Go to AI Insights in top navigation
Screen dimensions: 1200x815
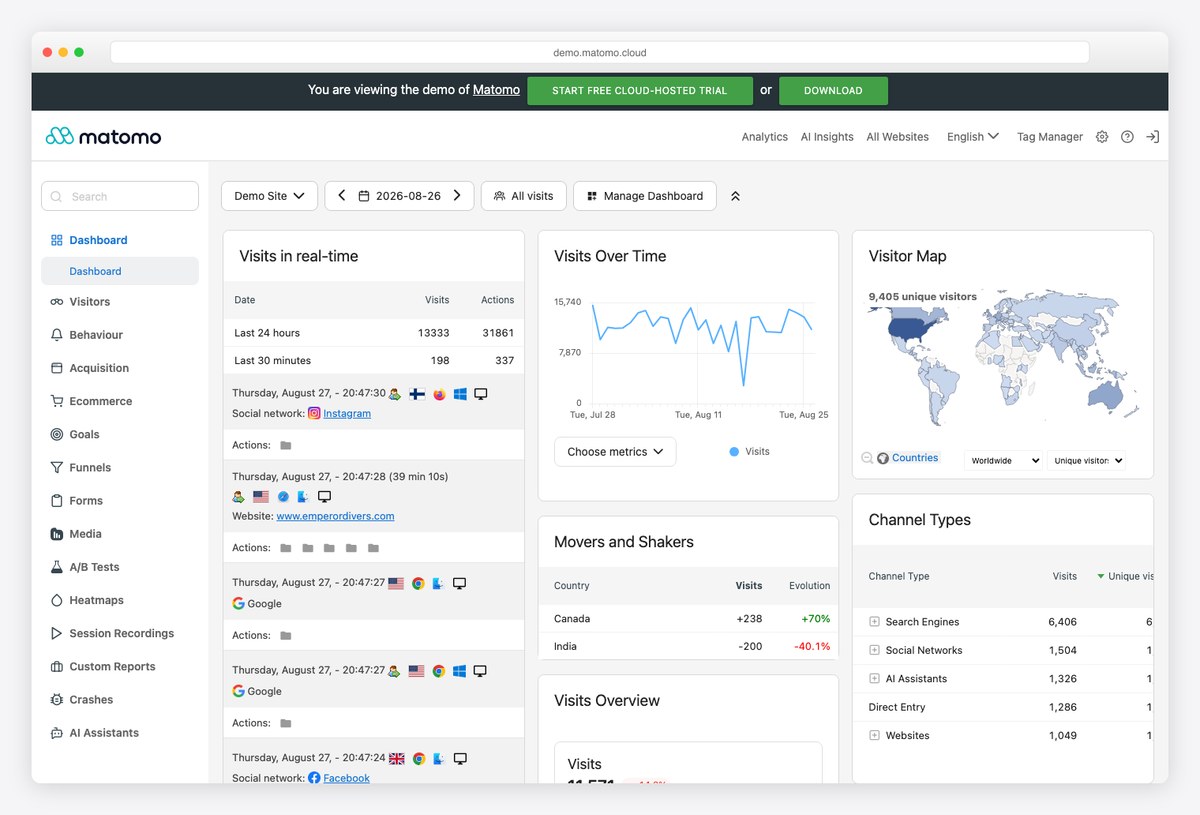click(x=827, y=137)
